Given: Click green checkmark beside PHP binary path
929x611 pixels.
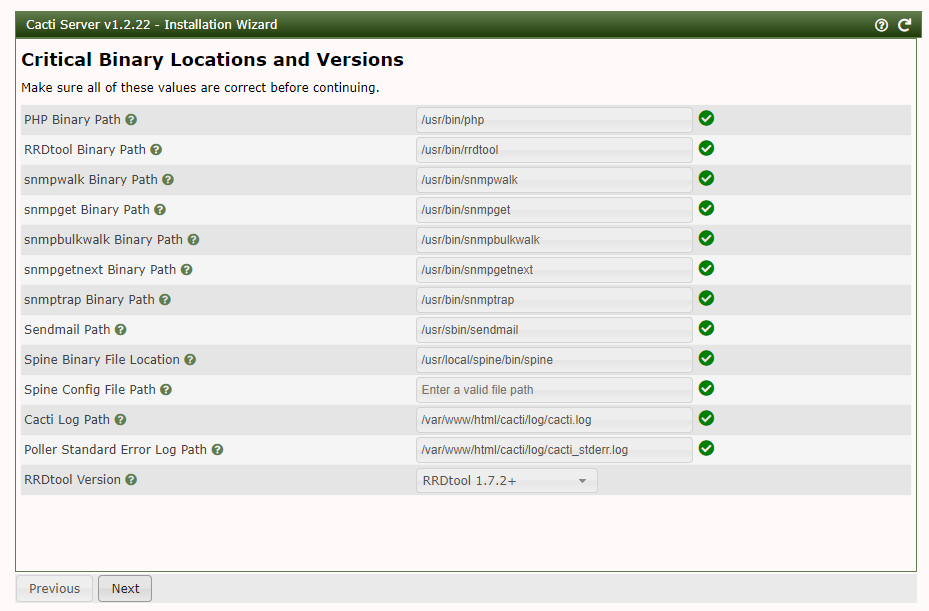Looking at the screenshot, I should pos(706,118).
